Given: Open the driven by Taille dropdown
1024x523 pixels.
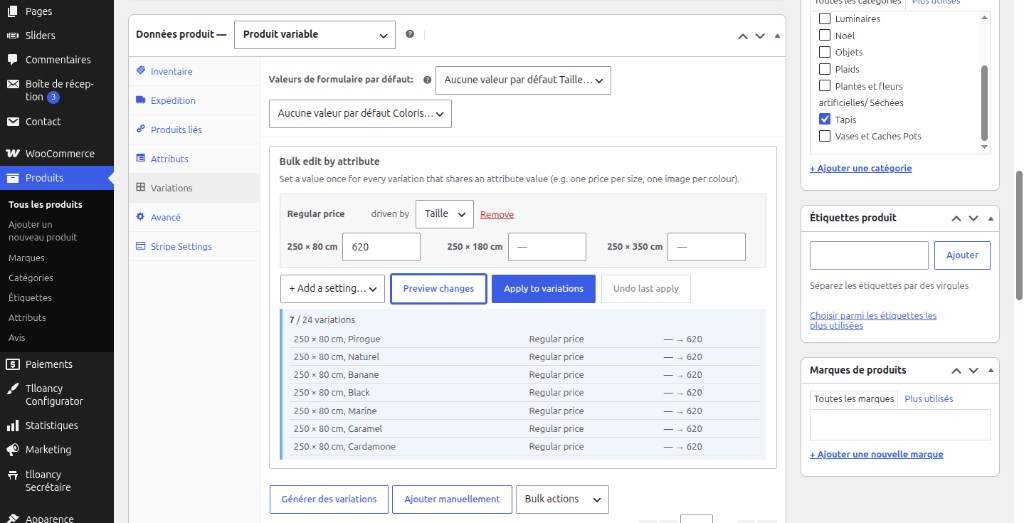Looking at the screenshot, I should tap(444, 214).
